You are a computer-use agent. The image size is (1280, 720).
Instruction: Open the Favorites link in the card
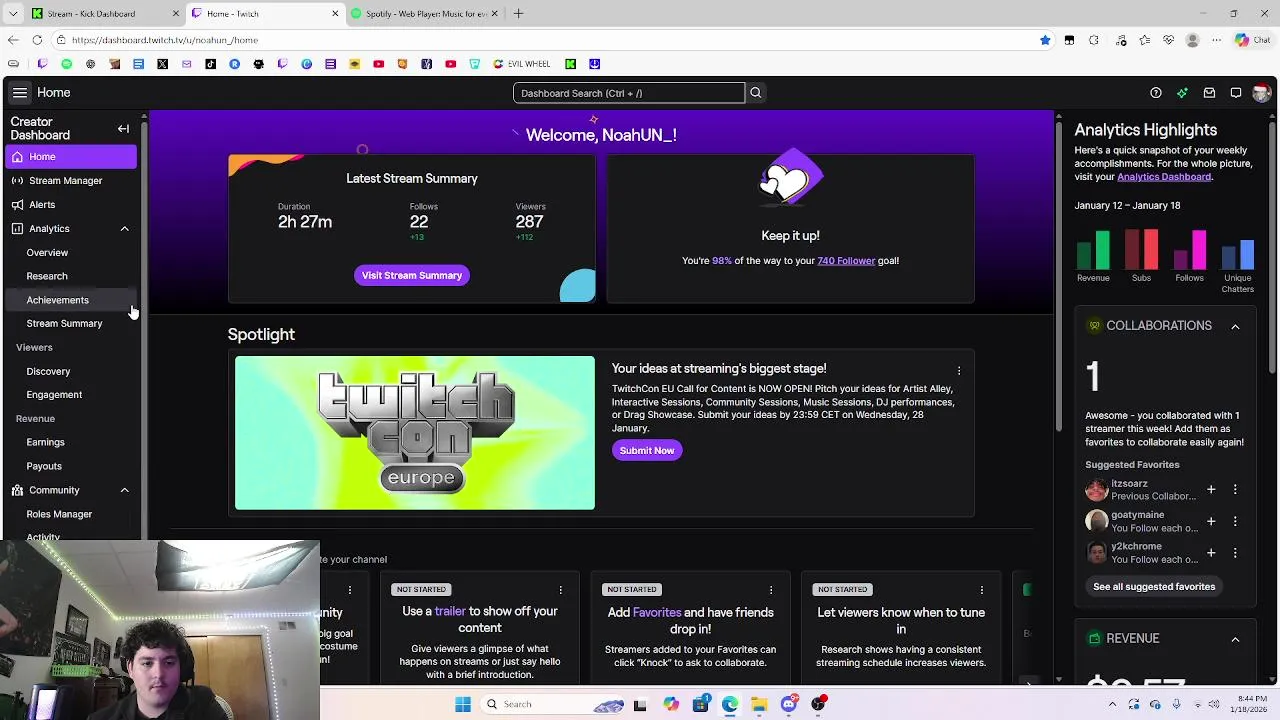[657, 613]
